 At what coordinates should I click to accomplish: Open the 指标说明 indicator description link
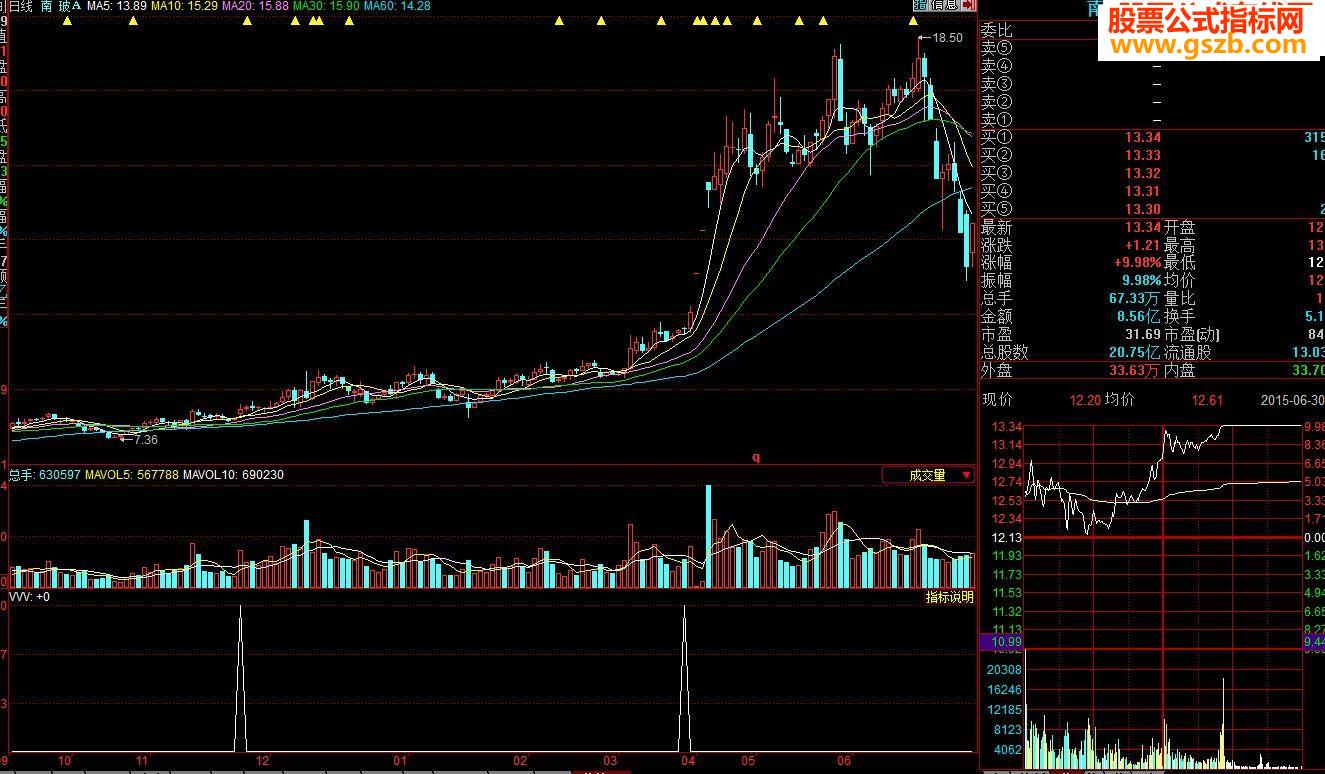949,597
